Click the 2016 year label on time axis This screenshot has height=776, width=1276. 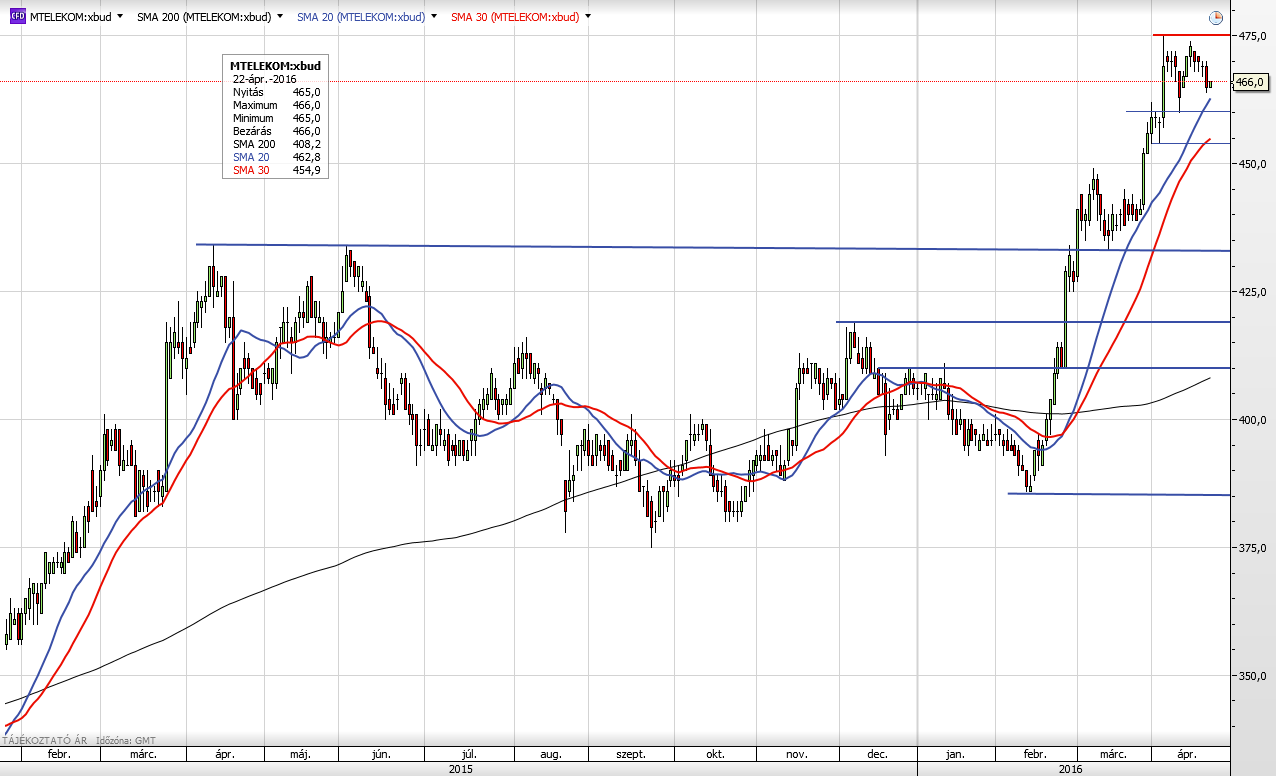[1069, 769]
